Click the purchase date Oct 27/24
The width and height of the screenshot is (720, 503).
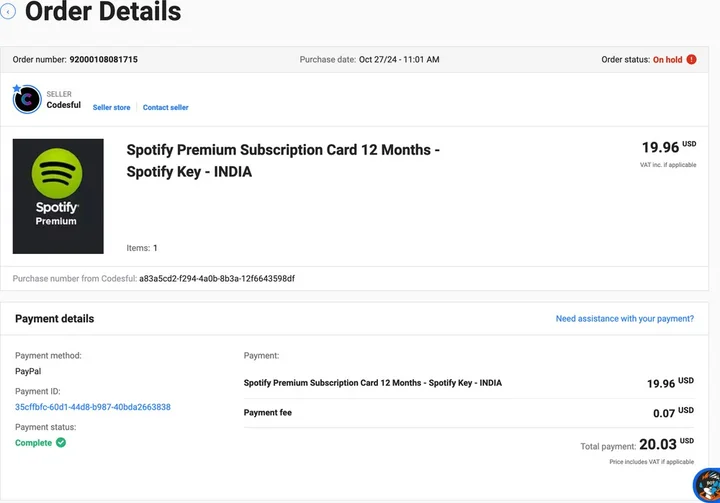click(x=399, y=60)
